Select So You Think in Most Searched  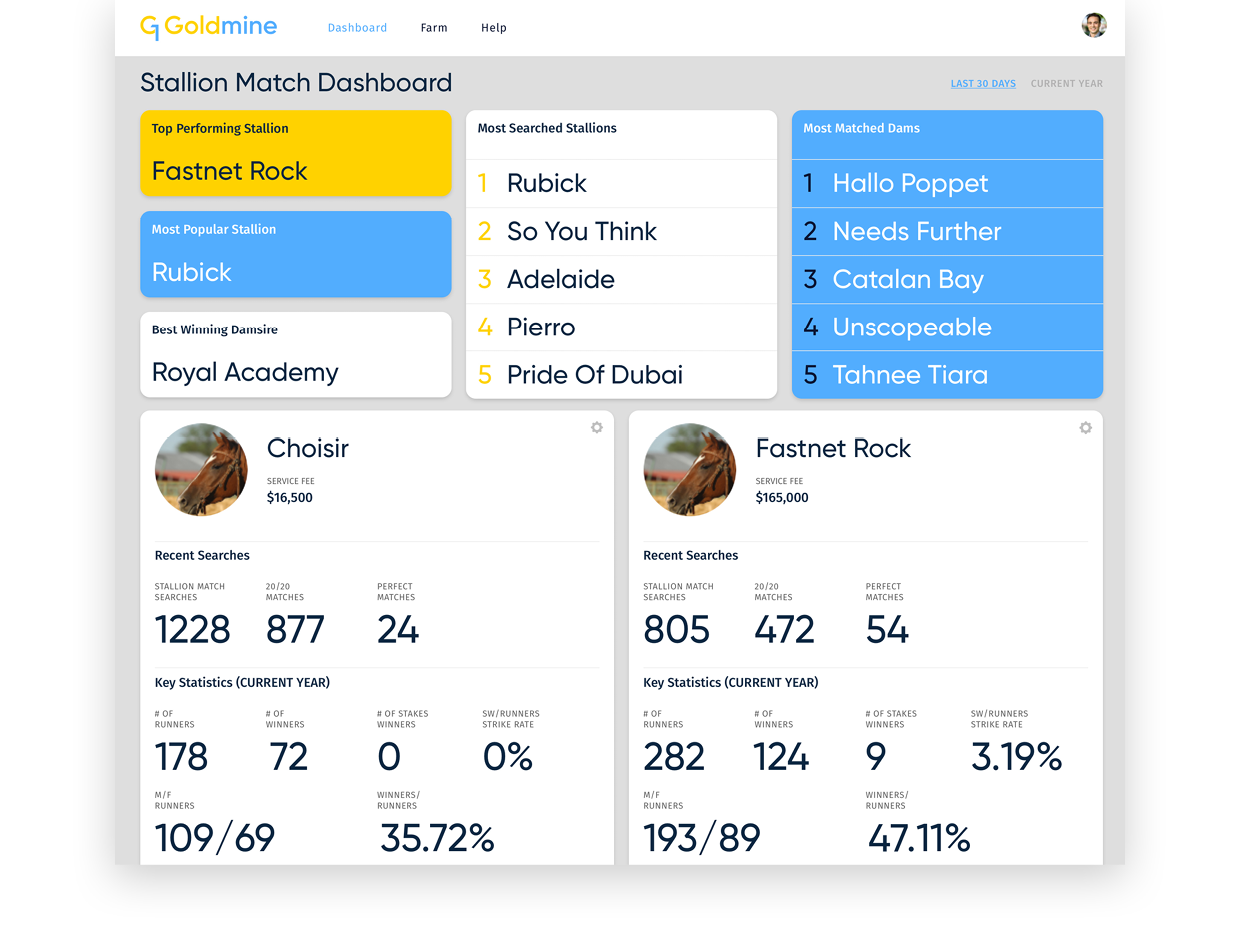click(621, 231)
